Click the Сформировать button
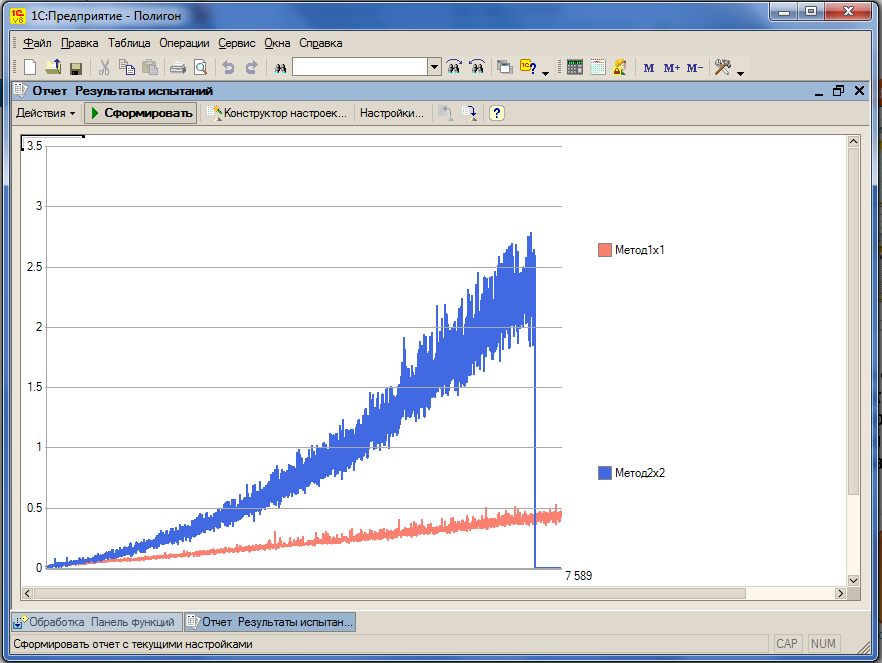 click(141, 113)
